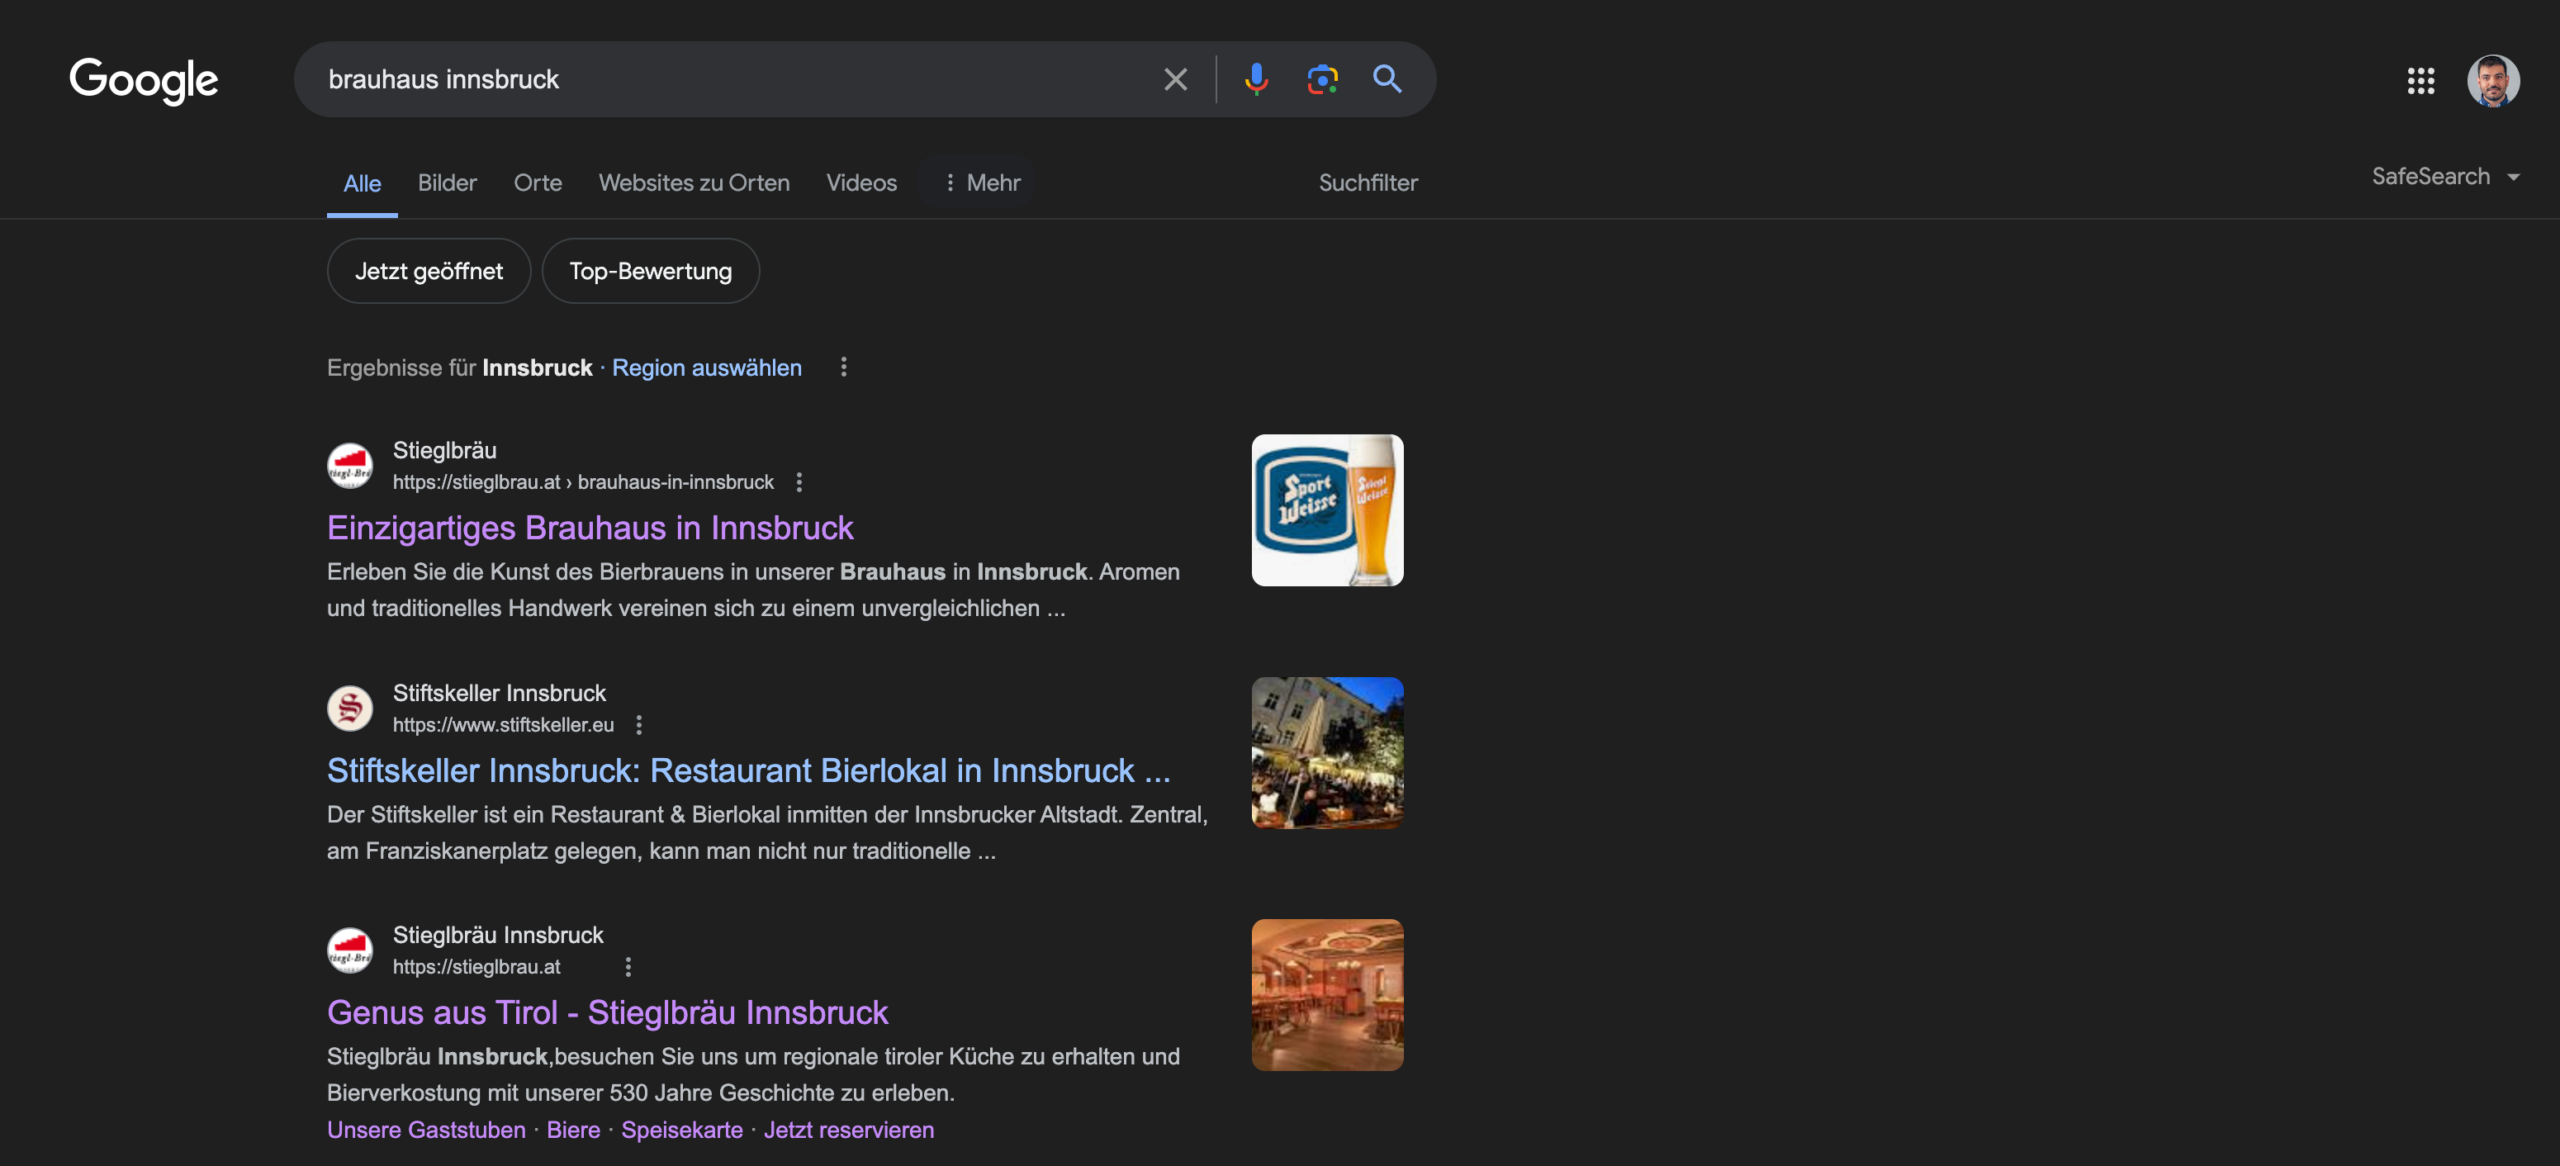This screenshot has width=2560, height=1166.
Task: Switch to the Videos tab
Action: point(861,183)
